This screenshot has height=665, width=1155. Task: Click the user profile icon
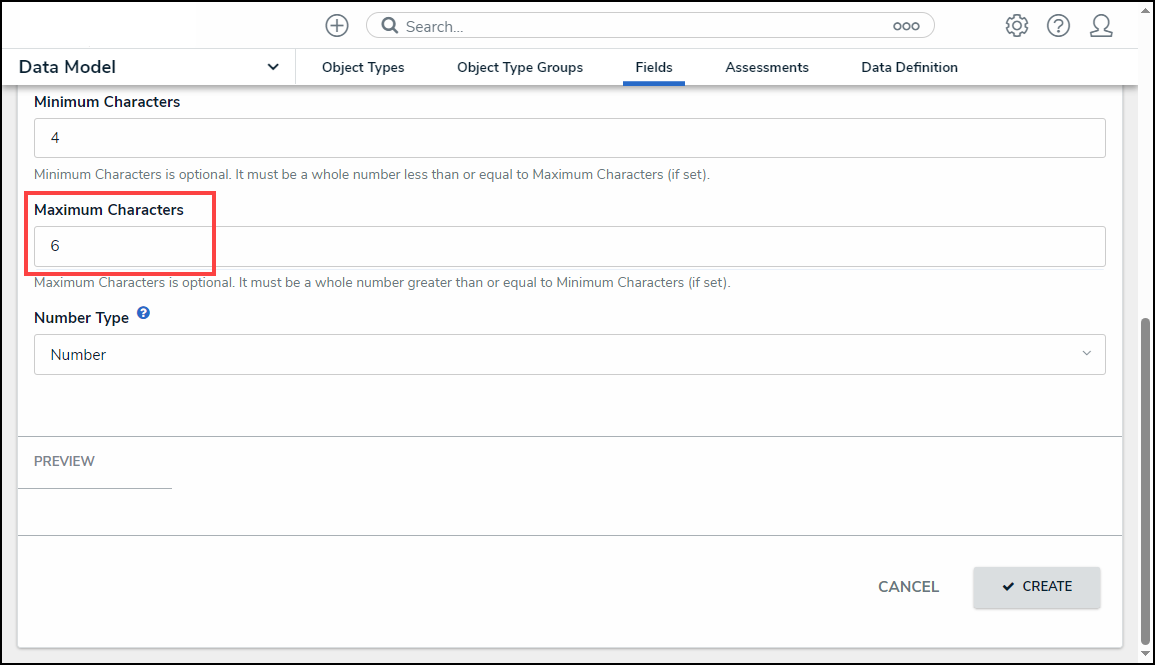point(1101,26)
